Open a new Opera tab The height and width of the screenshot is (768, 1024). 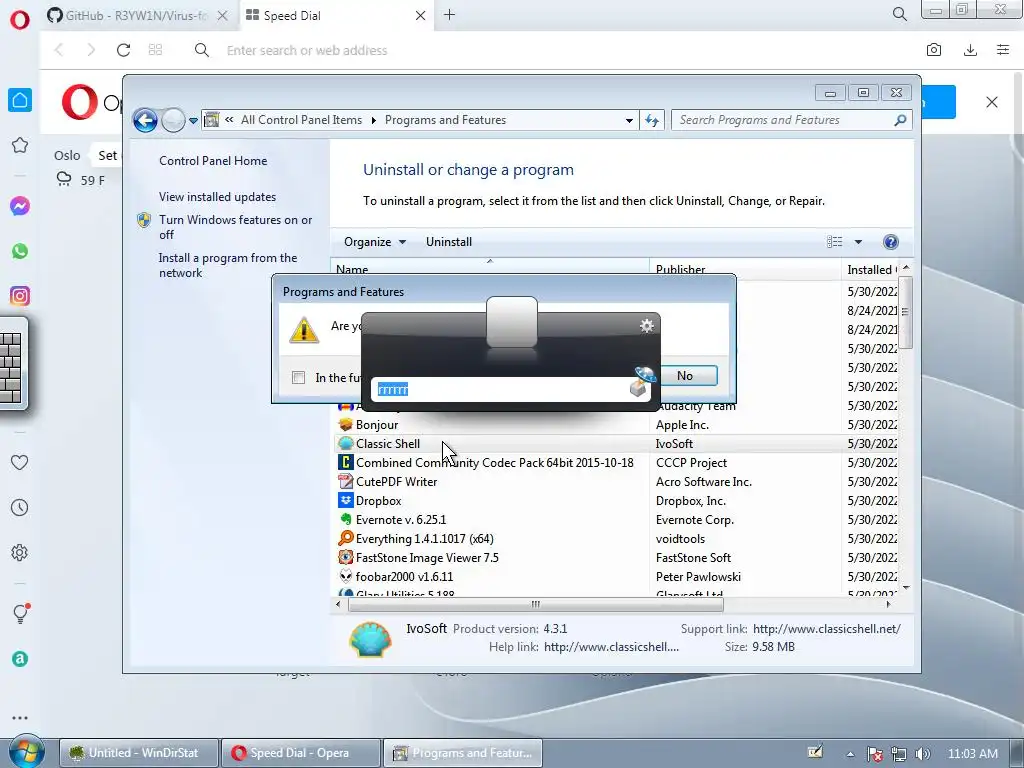pos(449,14)
